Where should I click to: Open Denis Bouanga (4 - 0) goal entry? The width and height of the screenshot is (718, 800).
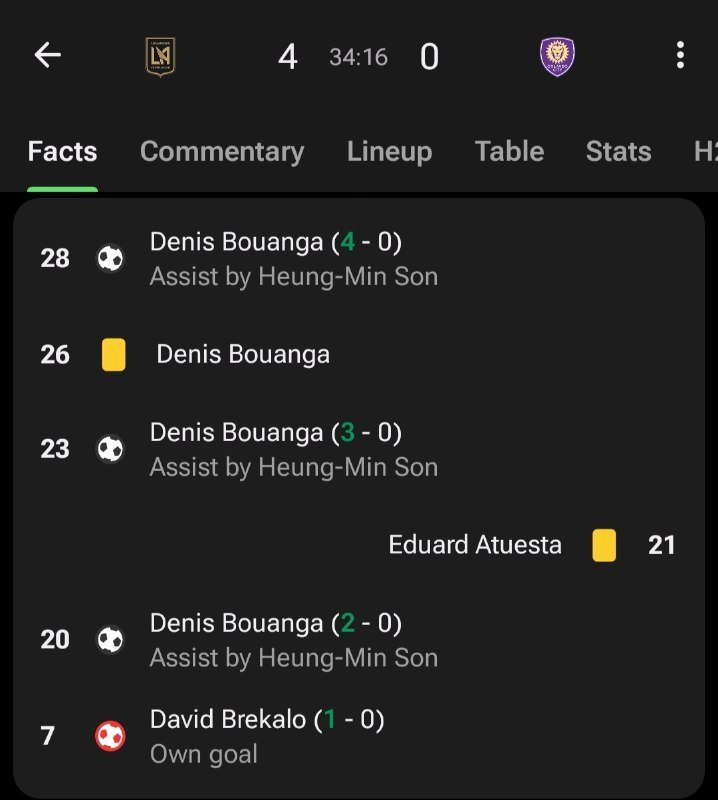point(275,242)
